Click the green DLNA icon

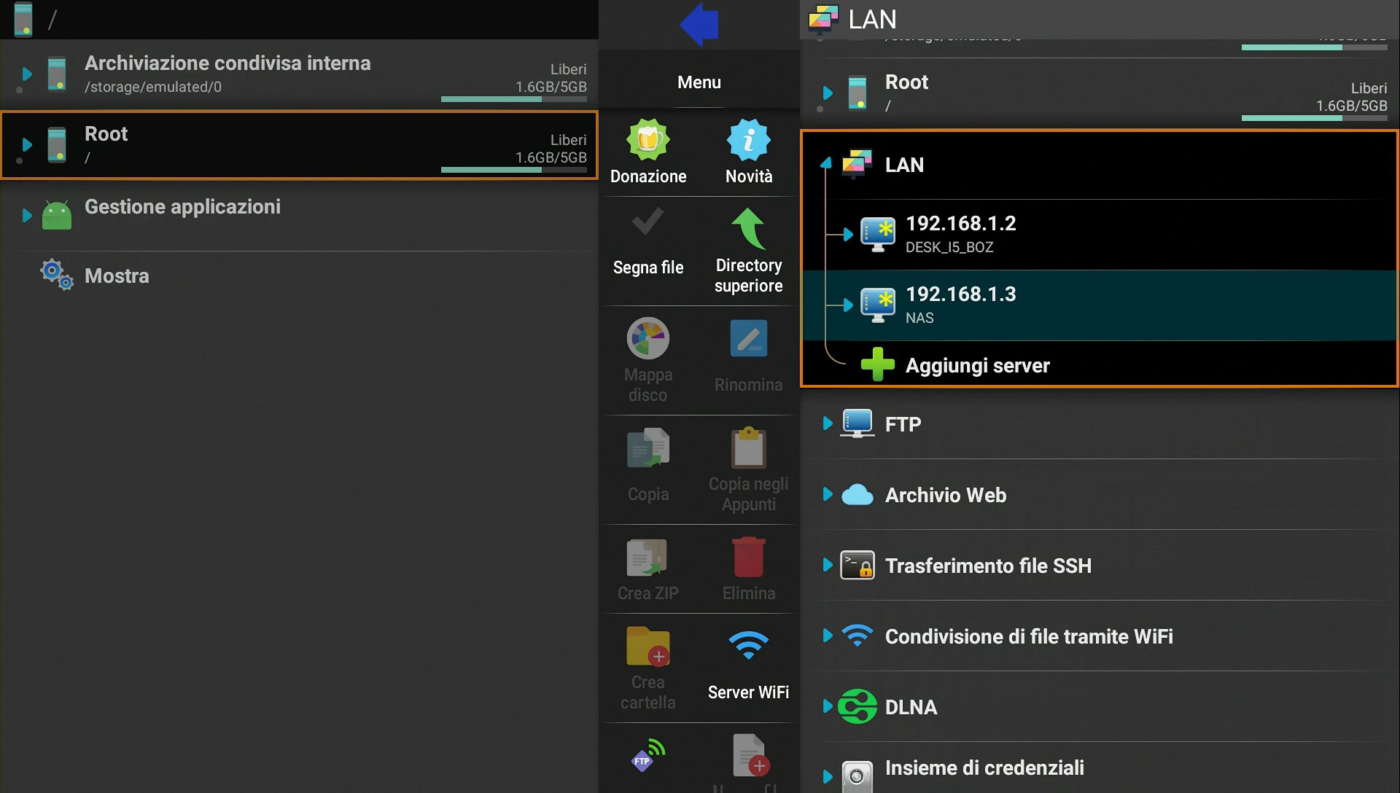[x=857, y=707]
